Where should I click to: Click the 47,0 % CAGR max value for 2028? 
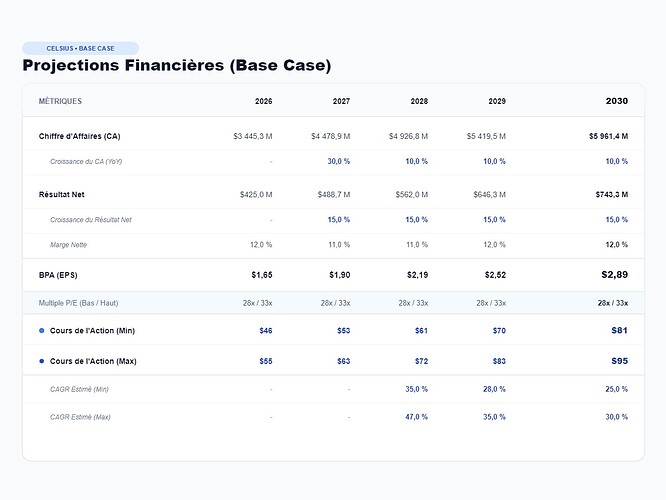[x=416, y=417]
